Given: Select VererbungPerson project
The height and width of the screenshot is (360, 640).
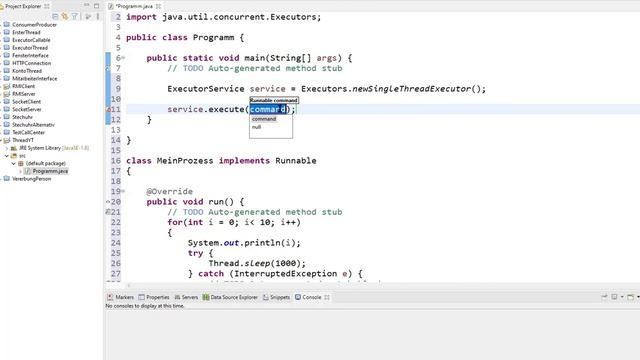Looking at the screenshot, I should (x=31, y=179).
